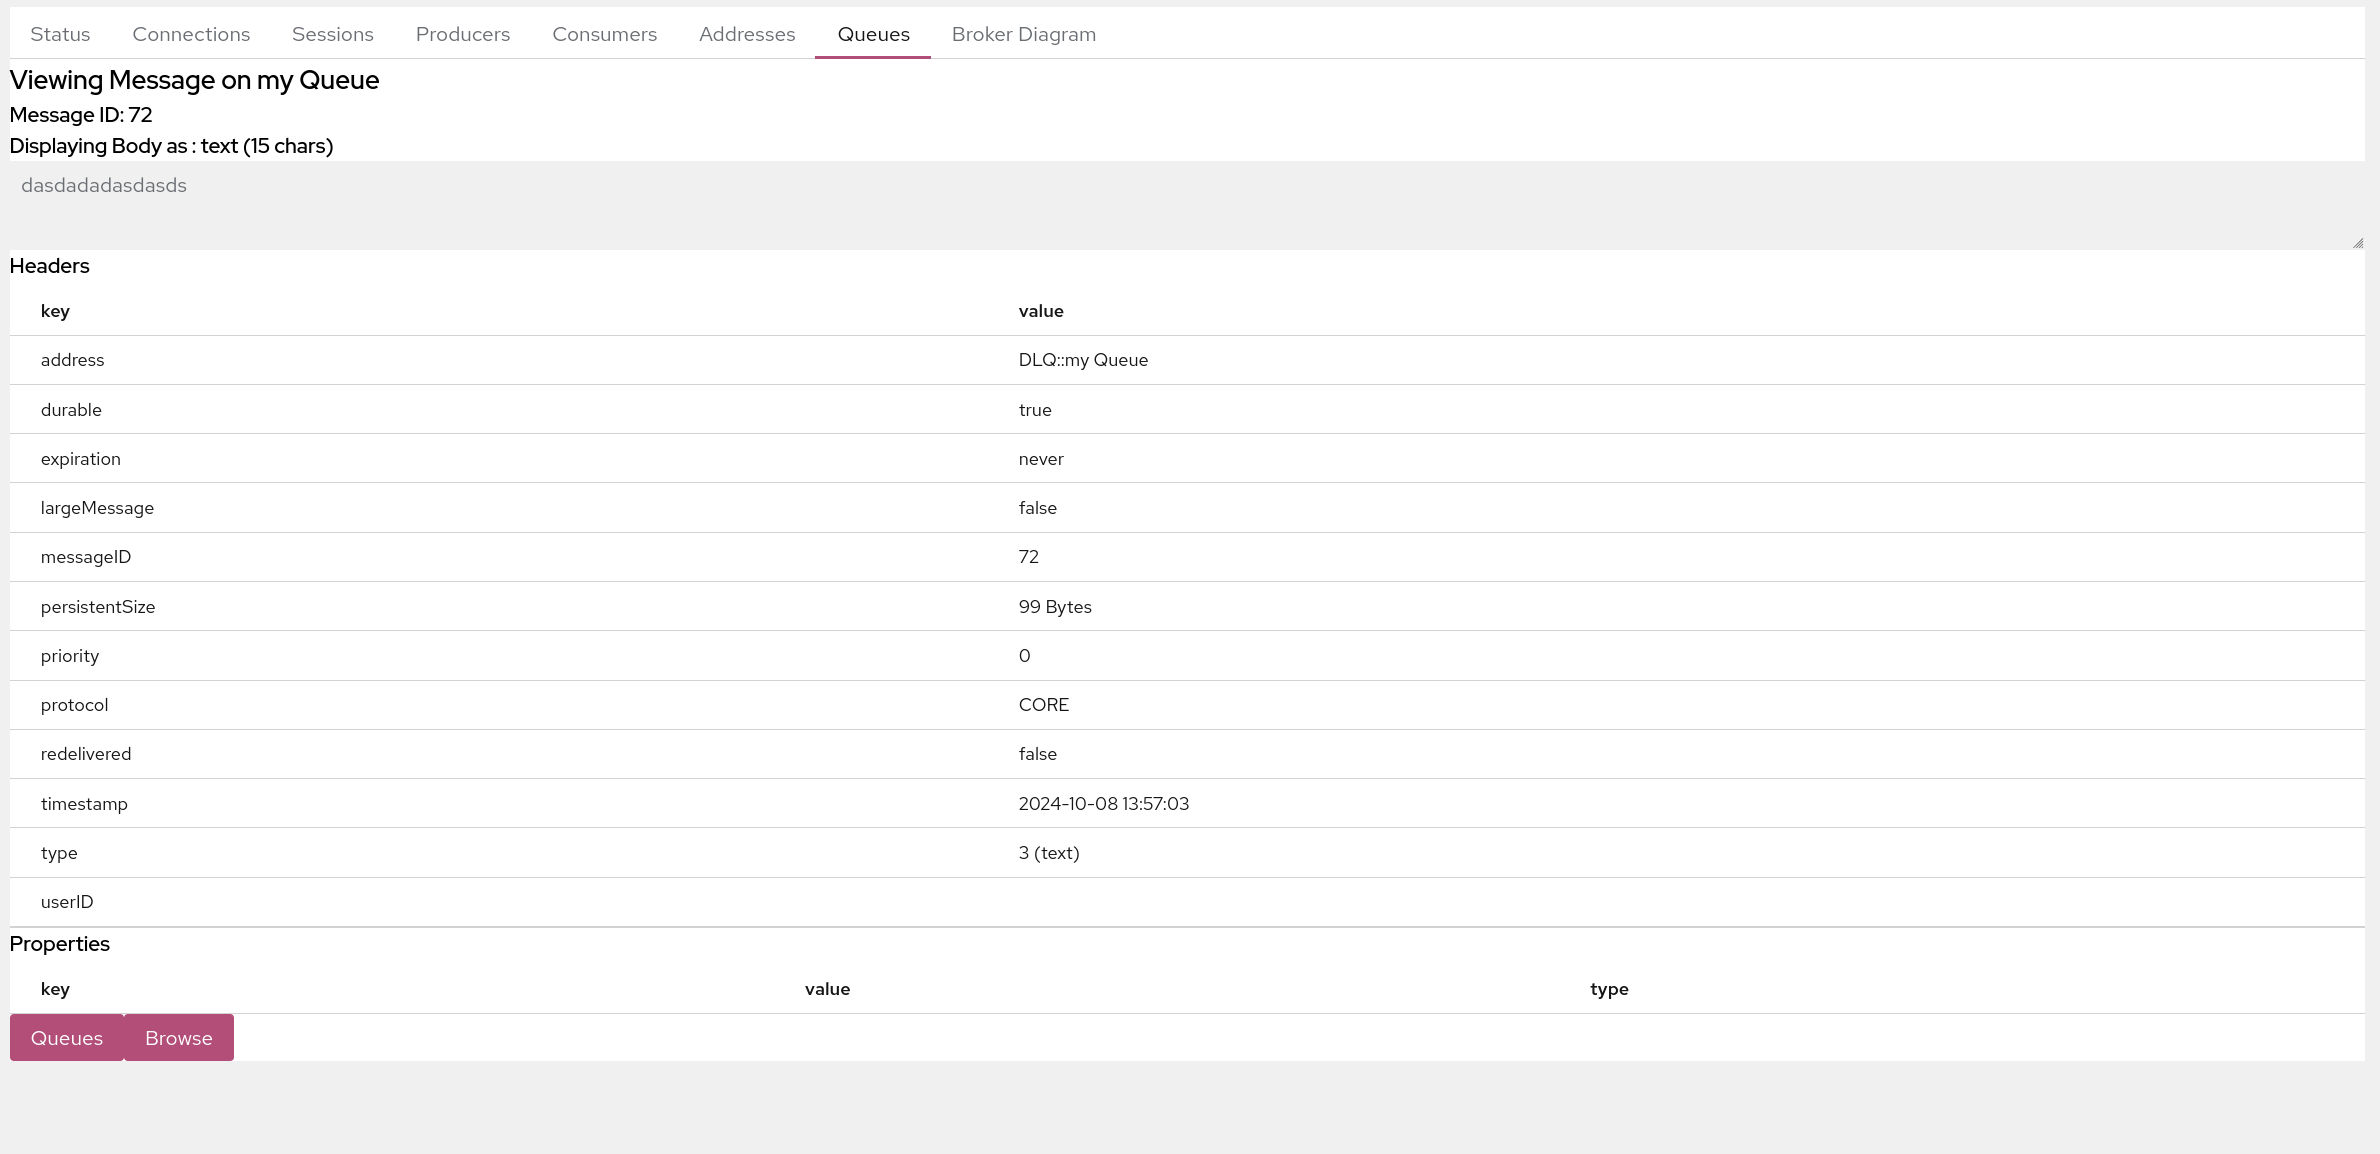
Task: Select the address value DLQ::my Queue
Action: 1082,360
